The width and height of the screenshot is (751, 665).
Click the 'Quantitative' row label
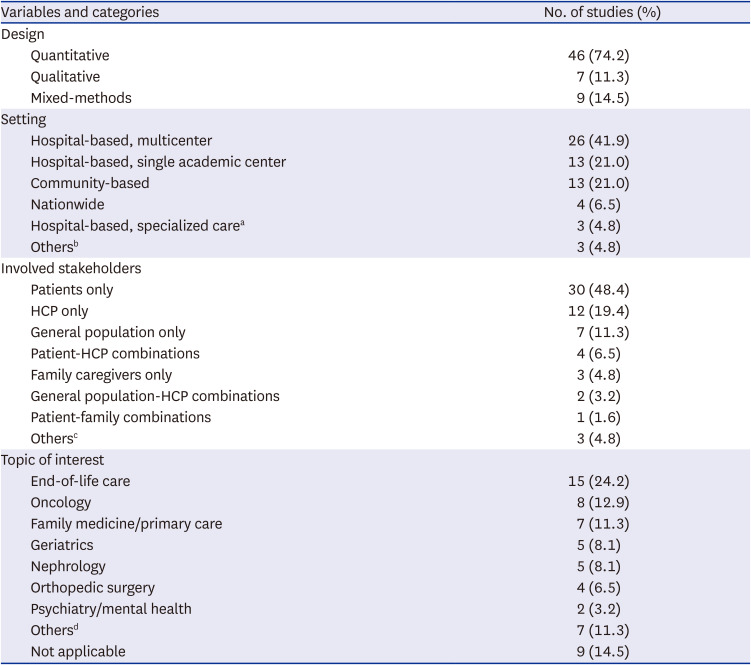pos(70,55)
